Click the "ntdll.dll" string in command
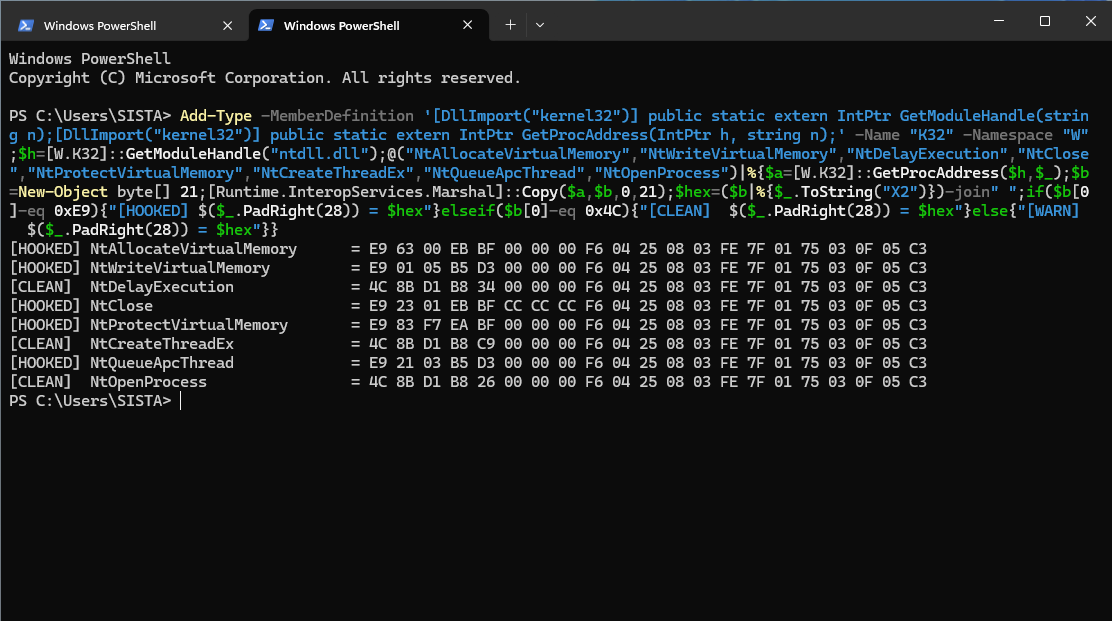1112x621 pixels. tap(319, 154)
